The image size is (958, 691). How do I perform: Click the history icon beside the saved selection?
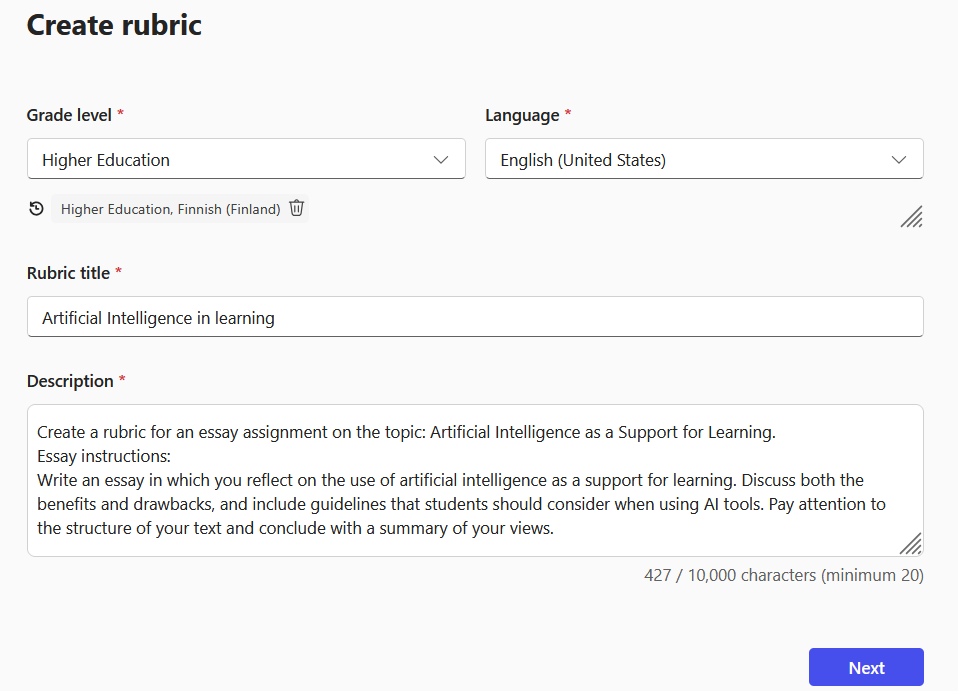click(36, 208)
